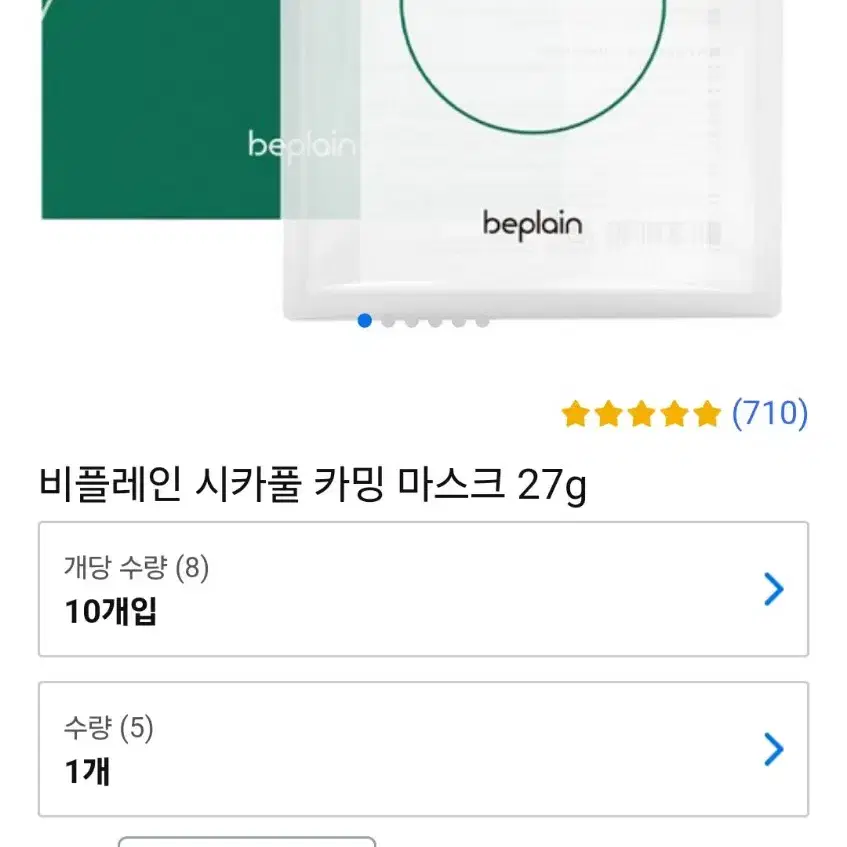Go to third product image dot
The image size is (847, 847).
412,321
